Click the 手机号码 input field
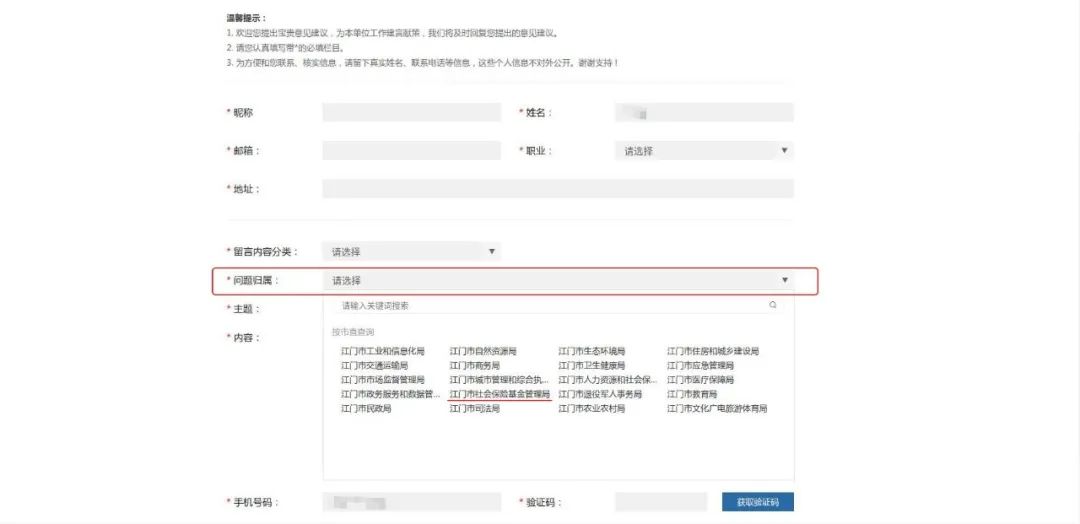Viewport: 1080px width, 524px height. click(x=411, y=502)
